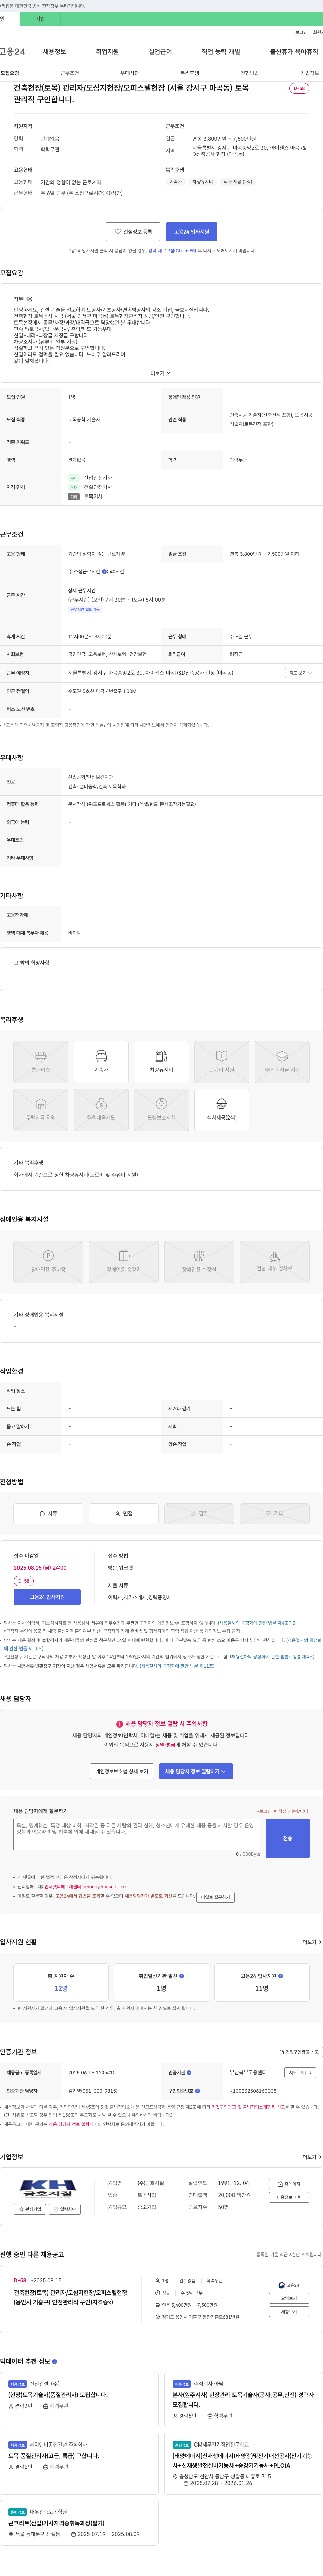Click the 직원대출제도 icon
Screen dimensions: 323x2576
(101, 1110)
